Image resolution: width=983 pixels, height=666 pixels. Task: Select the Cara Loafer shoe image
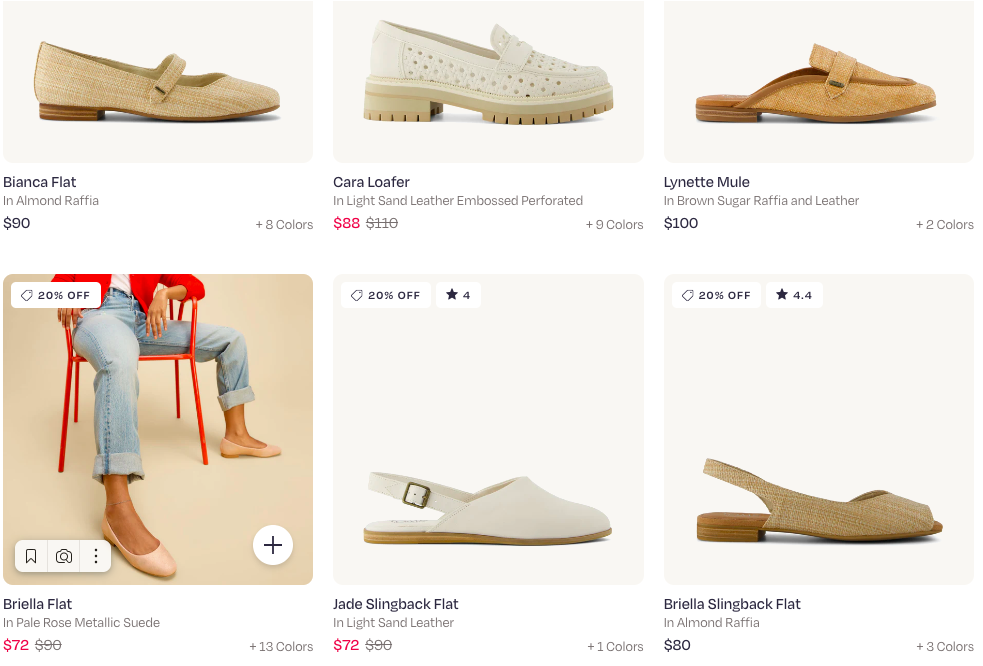point(488,75)
